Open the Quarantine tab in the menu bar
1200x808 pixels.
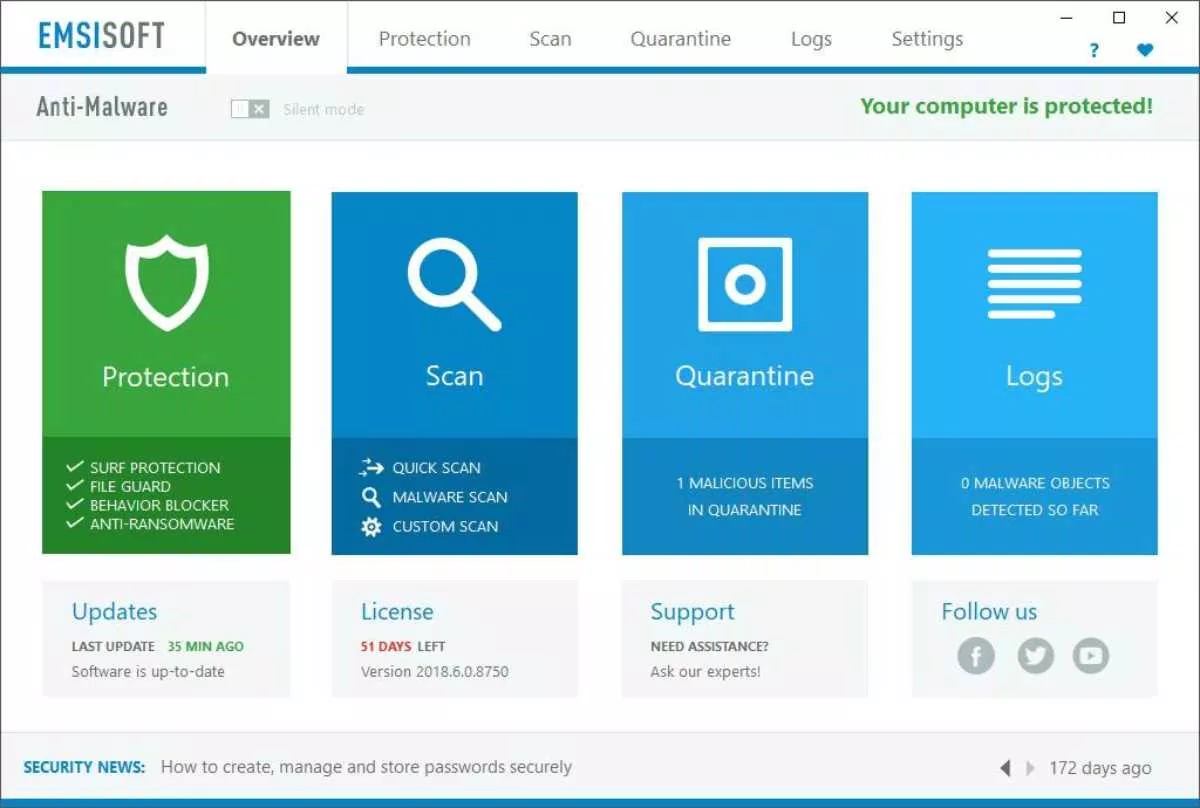pos(681,38)
